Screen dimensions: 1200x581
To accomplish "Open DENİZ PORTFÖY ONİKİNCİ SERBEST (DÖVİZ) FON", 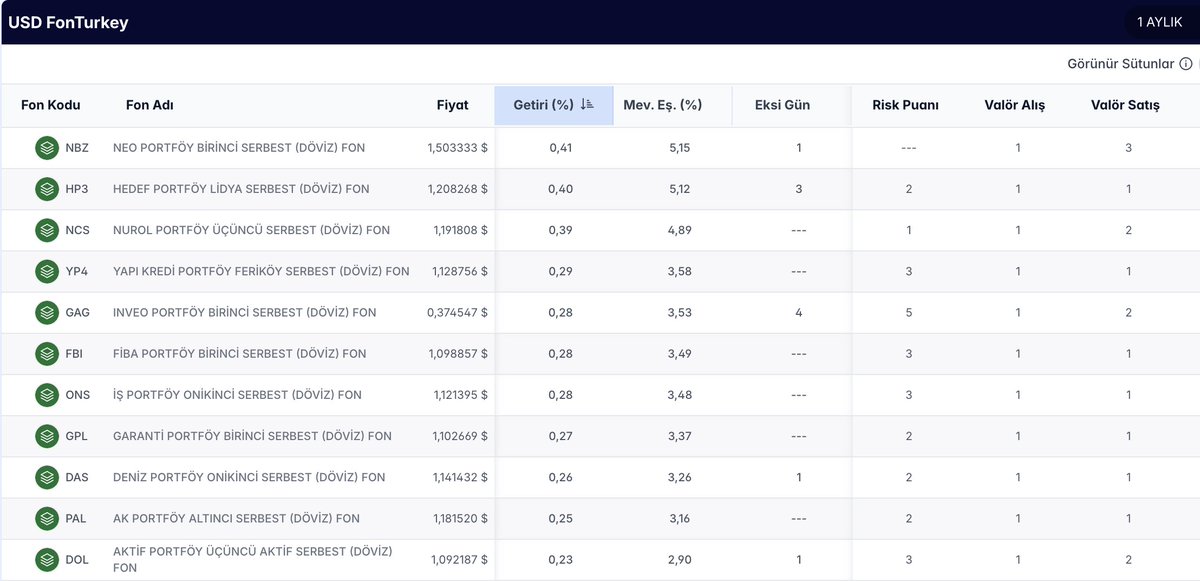I will [x=249, y=477].
